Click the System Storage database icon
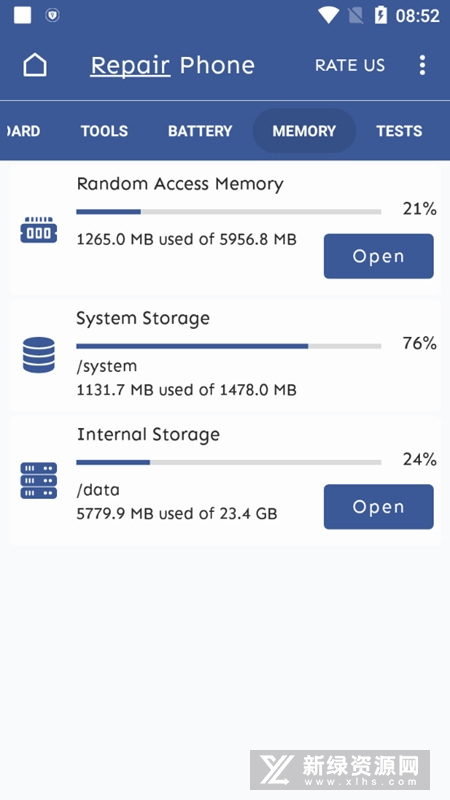Viewport: 450px width, 800px height. point(39,355)
